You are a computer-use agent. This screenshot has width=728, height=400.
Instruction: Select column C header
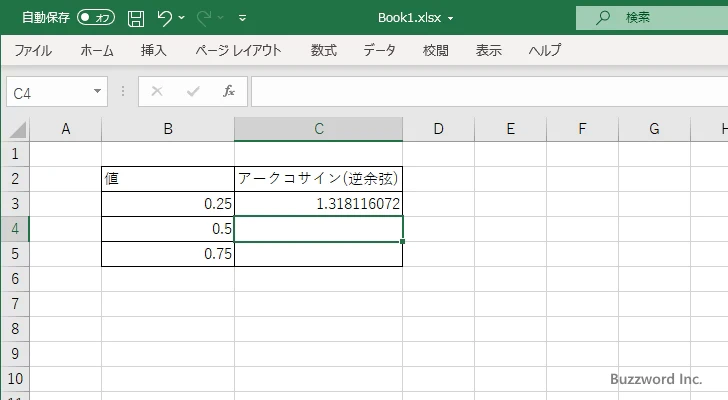point(318,129)
